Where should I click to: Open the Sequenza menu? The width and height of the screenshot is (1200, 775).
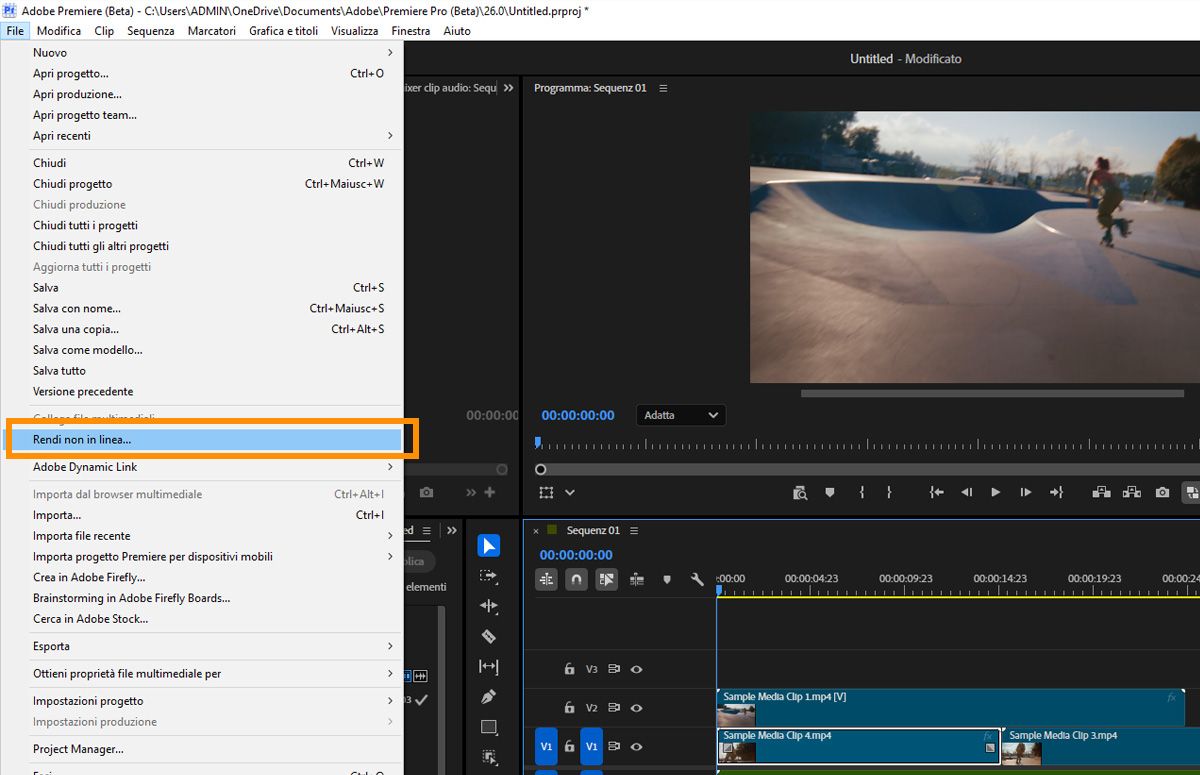click(x=151, y=31)
